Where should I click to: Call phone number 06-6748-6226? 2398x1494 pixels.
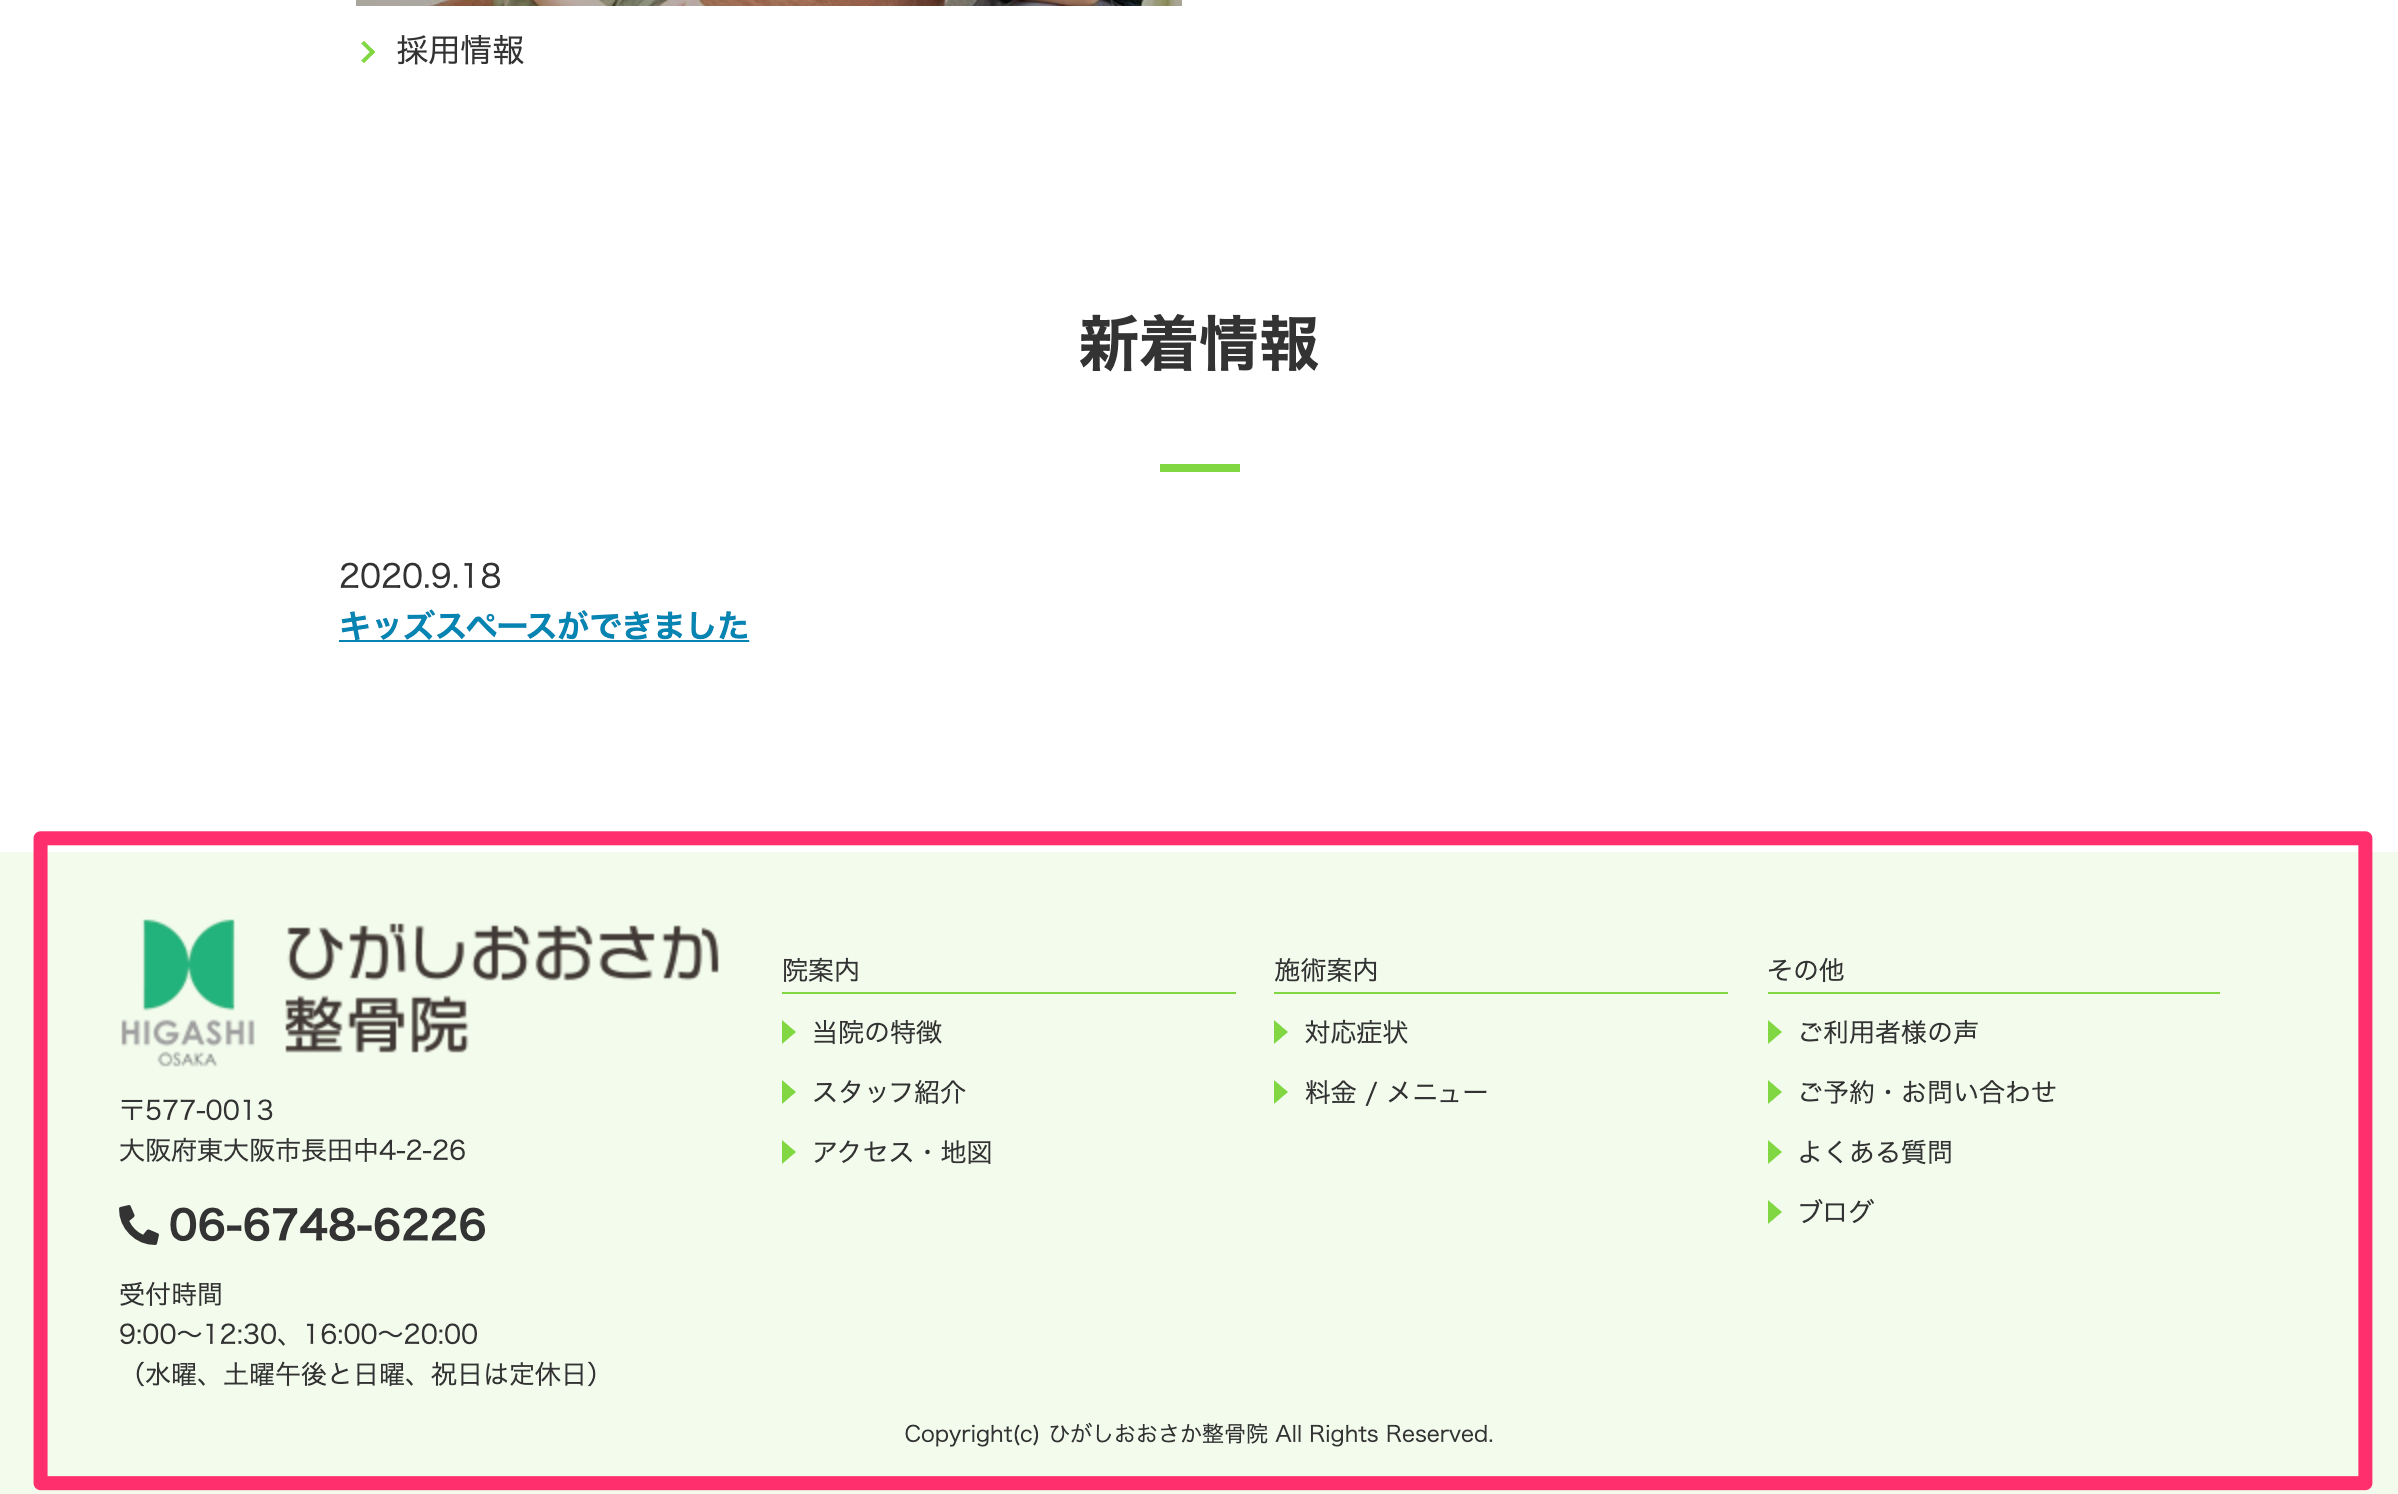pos(327,1224)
